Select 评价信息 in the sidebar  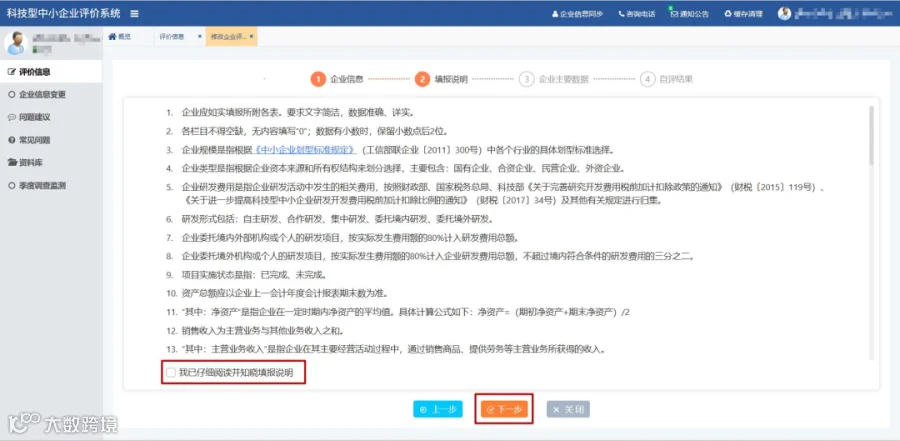[x=51, y=72]
